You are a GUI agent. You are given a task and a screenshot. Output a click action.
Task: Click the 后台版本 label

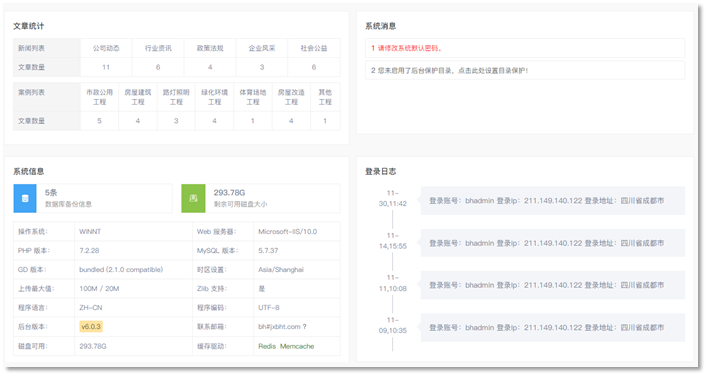click(x=32, y=326)
